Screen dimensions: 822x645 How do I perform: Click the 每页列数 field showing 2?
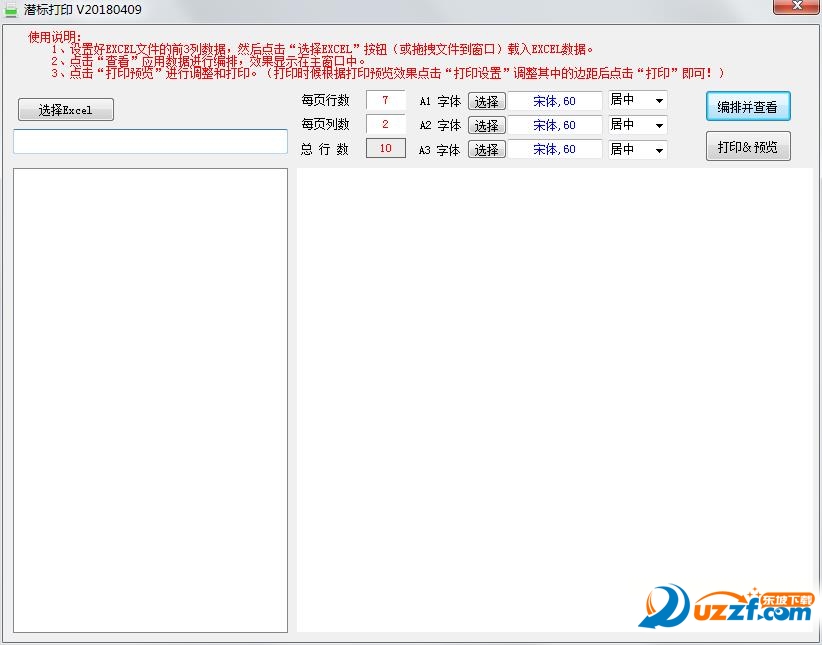click(x=385, y=124)
